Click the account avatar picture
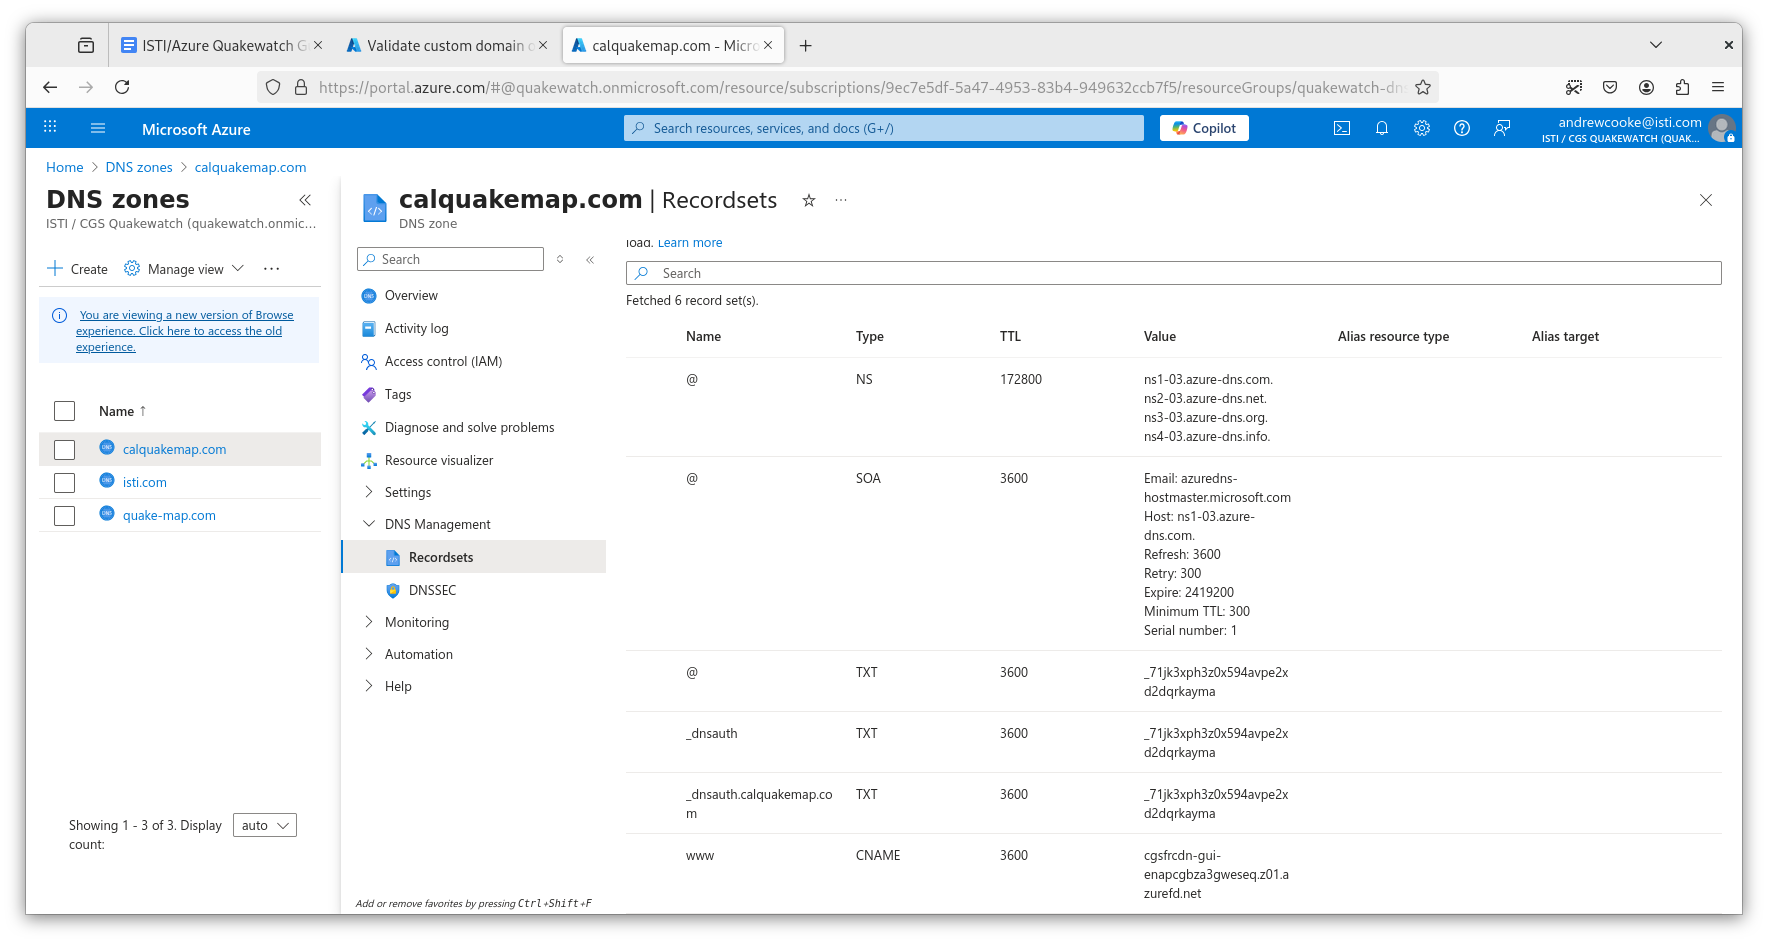1768x943 pixels. (1721, 128)
